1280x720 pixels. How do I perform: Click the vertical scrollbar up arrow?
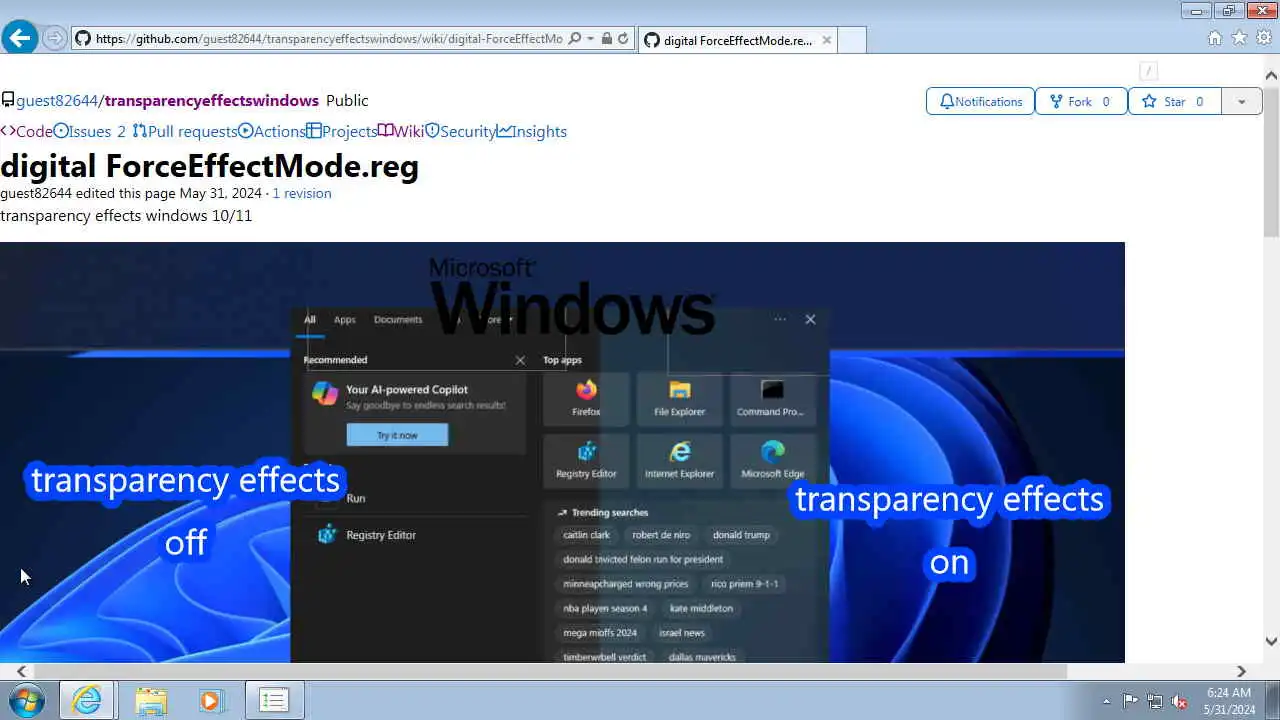point(1271,76)
